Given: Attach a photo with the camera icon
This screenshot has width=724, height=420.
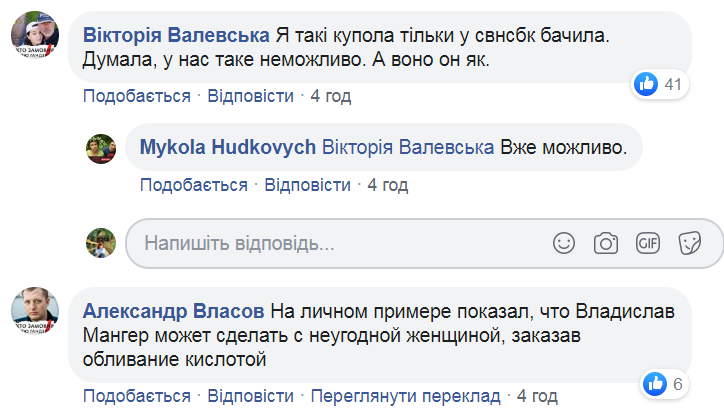Looking at the screenshot, I should [605, 242].
